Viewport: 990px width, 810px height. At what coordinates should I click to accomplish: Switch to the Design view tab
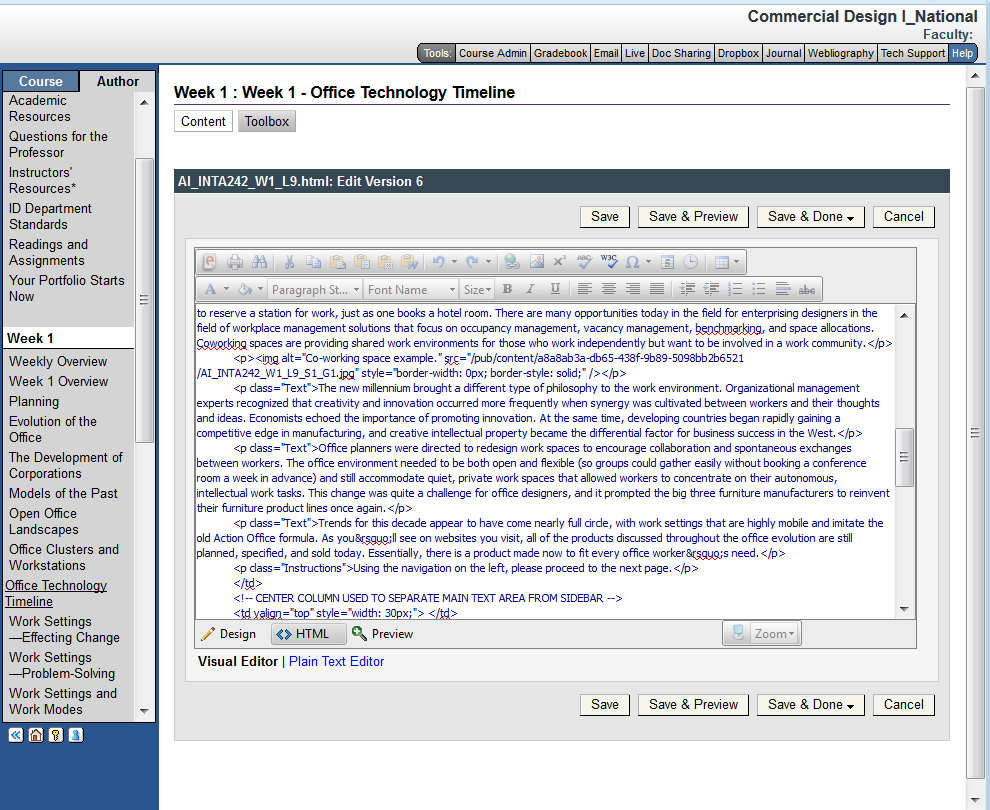(228, 634)
